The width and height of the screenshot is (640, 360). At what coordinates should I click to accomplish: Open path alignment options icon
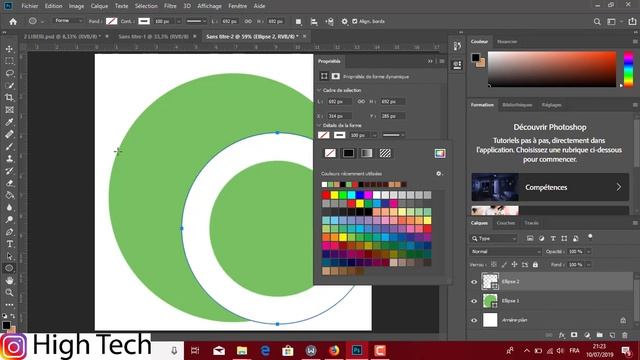click(x=314, y=22)
